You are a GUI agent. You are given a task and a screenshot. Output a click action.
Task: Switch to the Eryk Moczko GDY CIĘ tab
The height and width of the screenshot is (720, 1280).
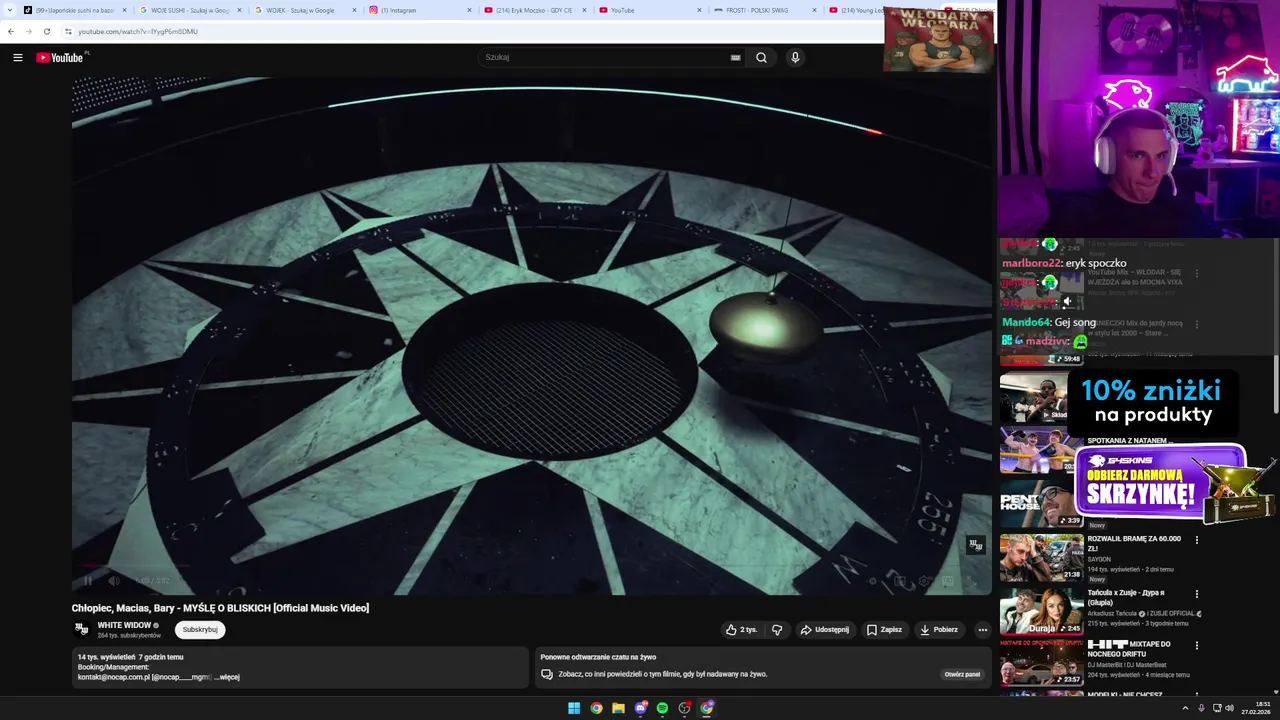tap(534, 10)
